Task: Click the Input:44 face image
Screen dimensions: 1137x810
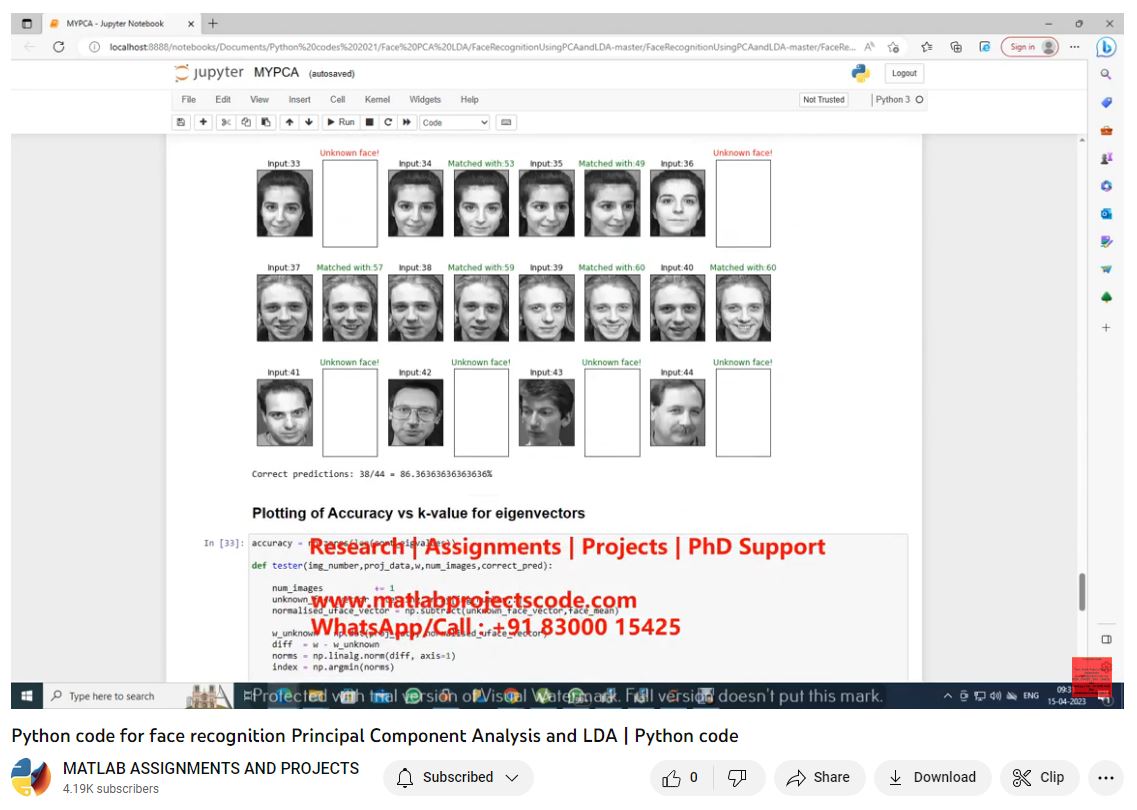Action: (677, 412)
